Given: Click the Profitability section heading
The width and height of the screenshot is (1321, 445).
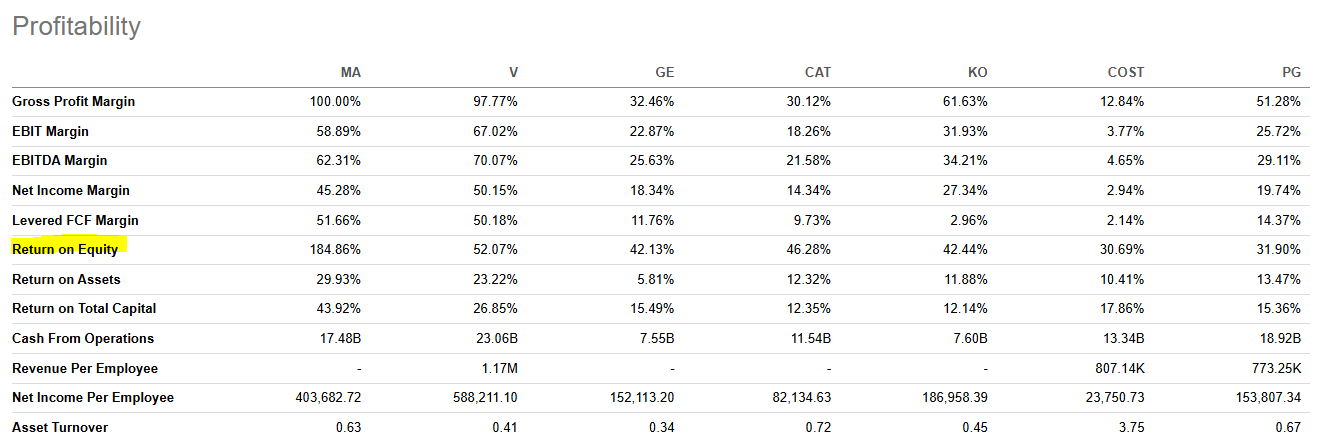Looking at the screenshot, I should 76,26.
